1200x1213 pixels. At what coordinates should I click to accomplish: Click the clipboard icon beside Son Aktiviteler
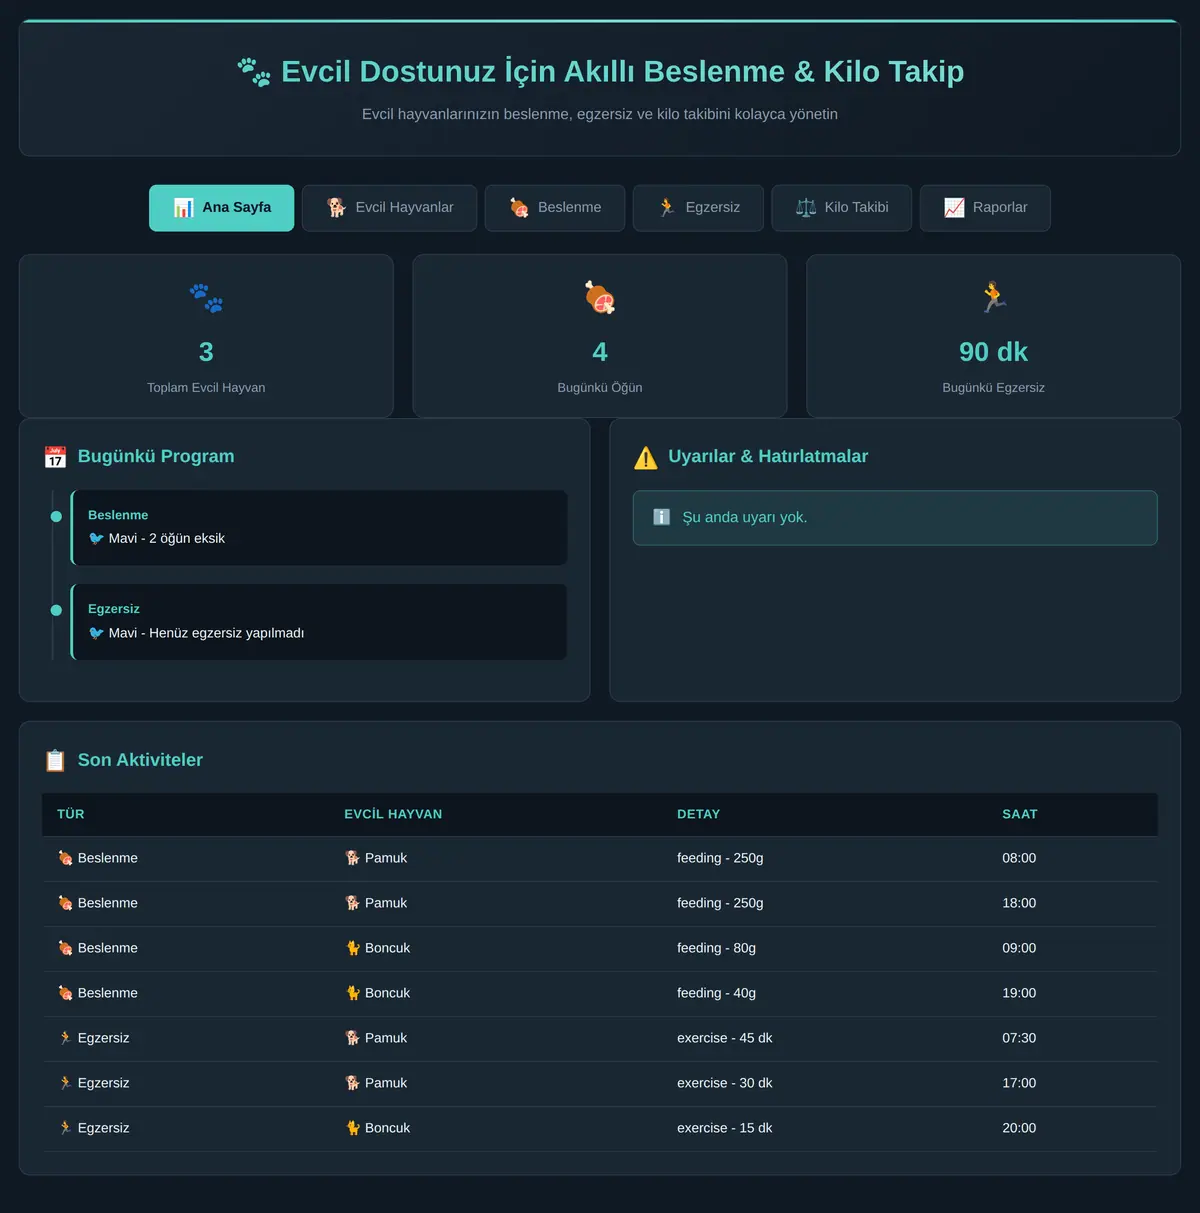click(55, 761)
